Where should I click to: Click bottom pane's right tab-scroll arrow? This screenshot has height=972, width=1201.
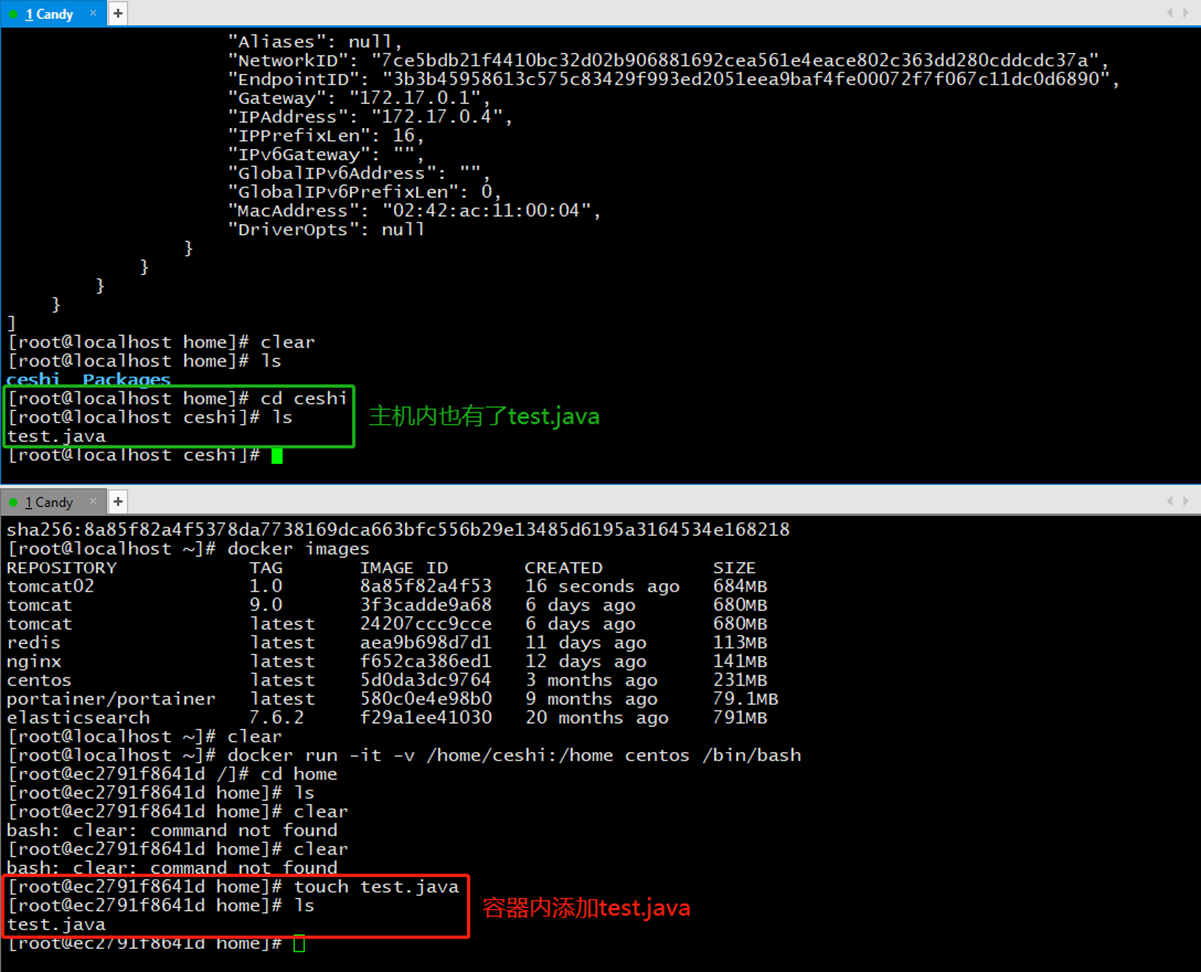coord(1187,502)
